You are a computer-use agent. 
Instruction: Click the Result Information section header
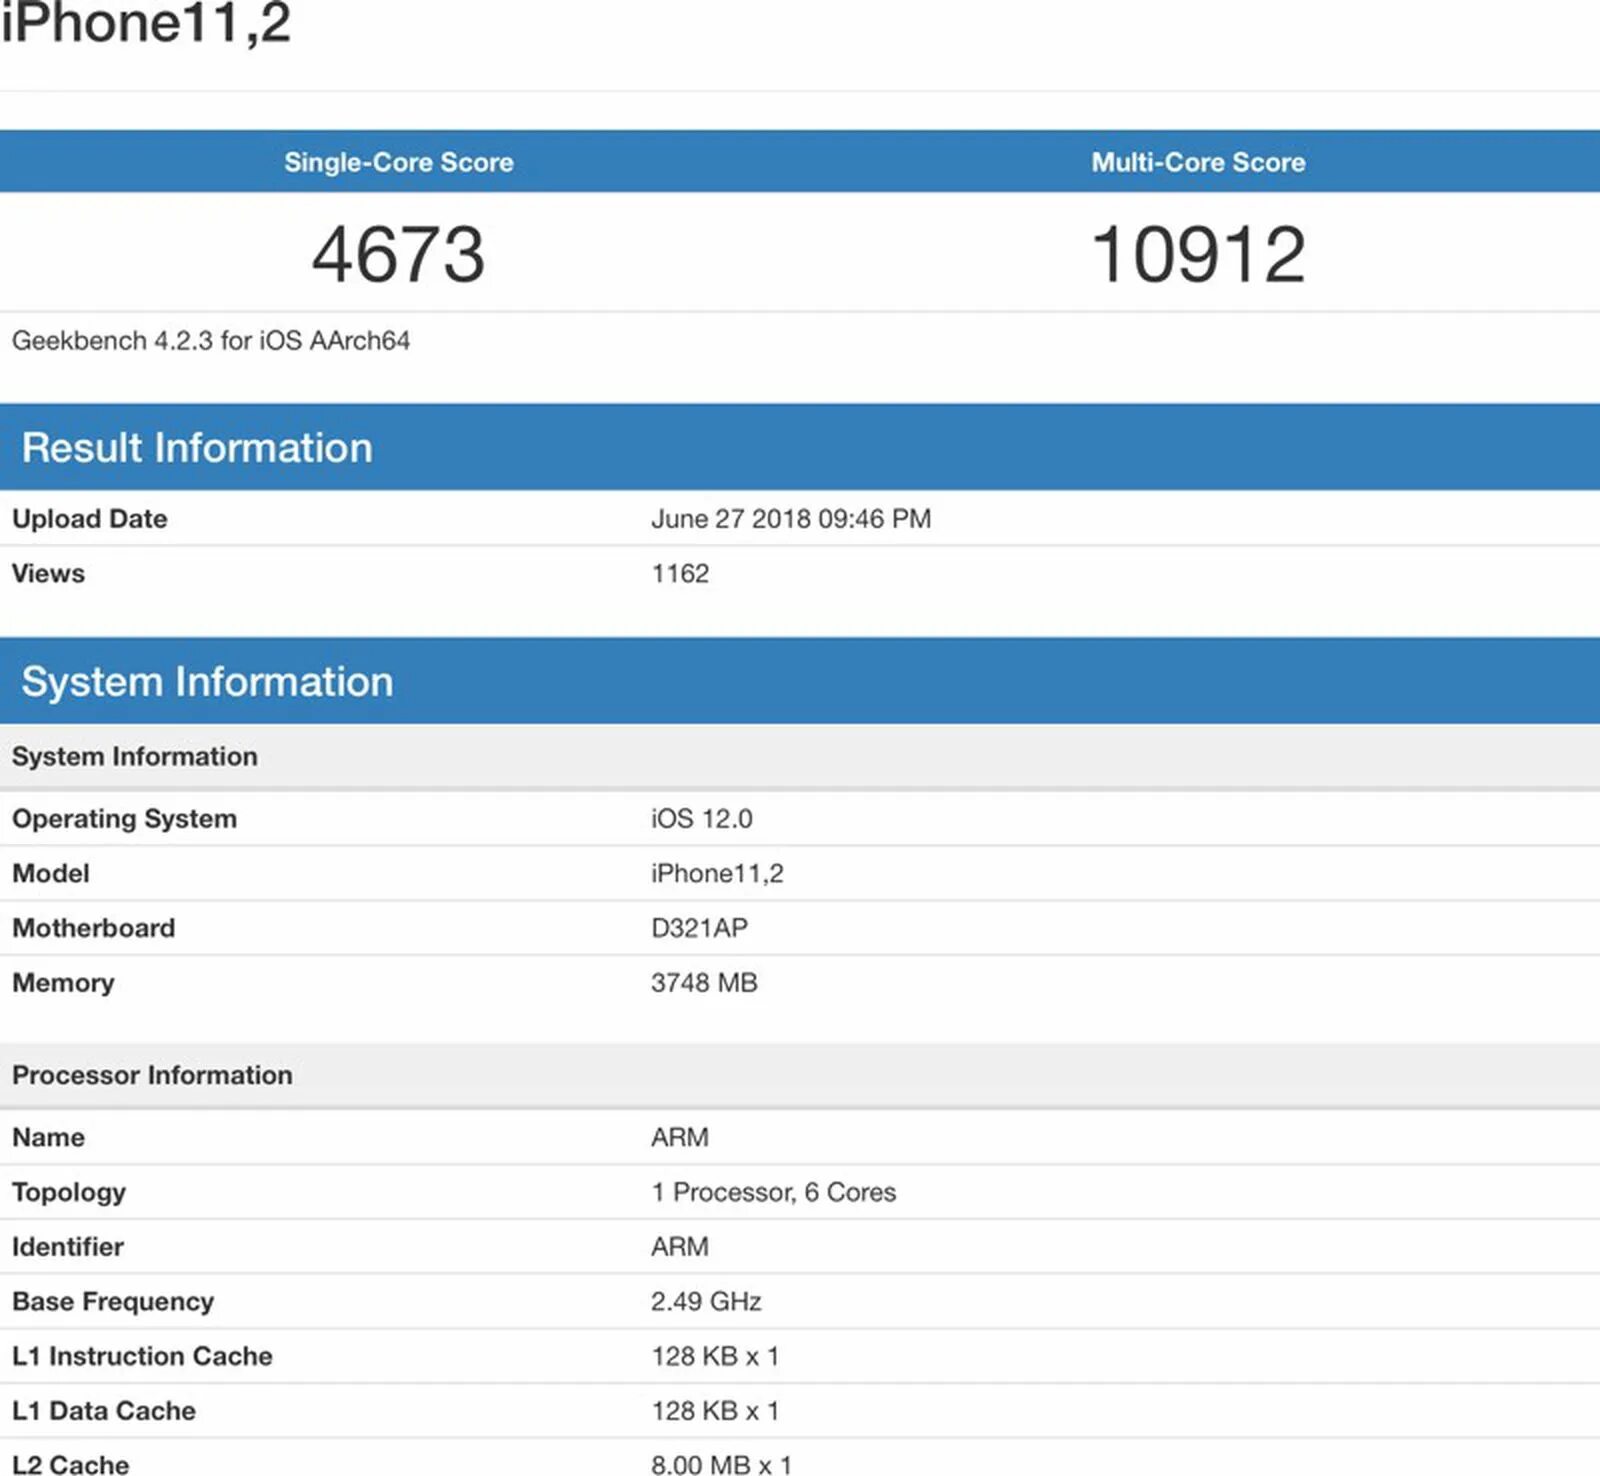tap(197, 448)
